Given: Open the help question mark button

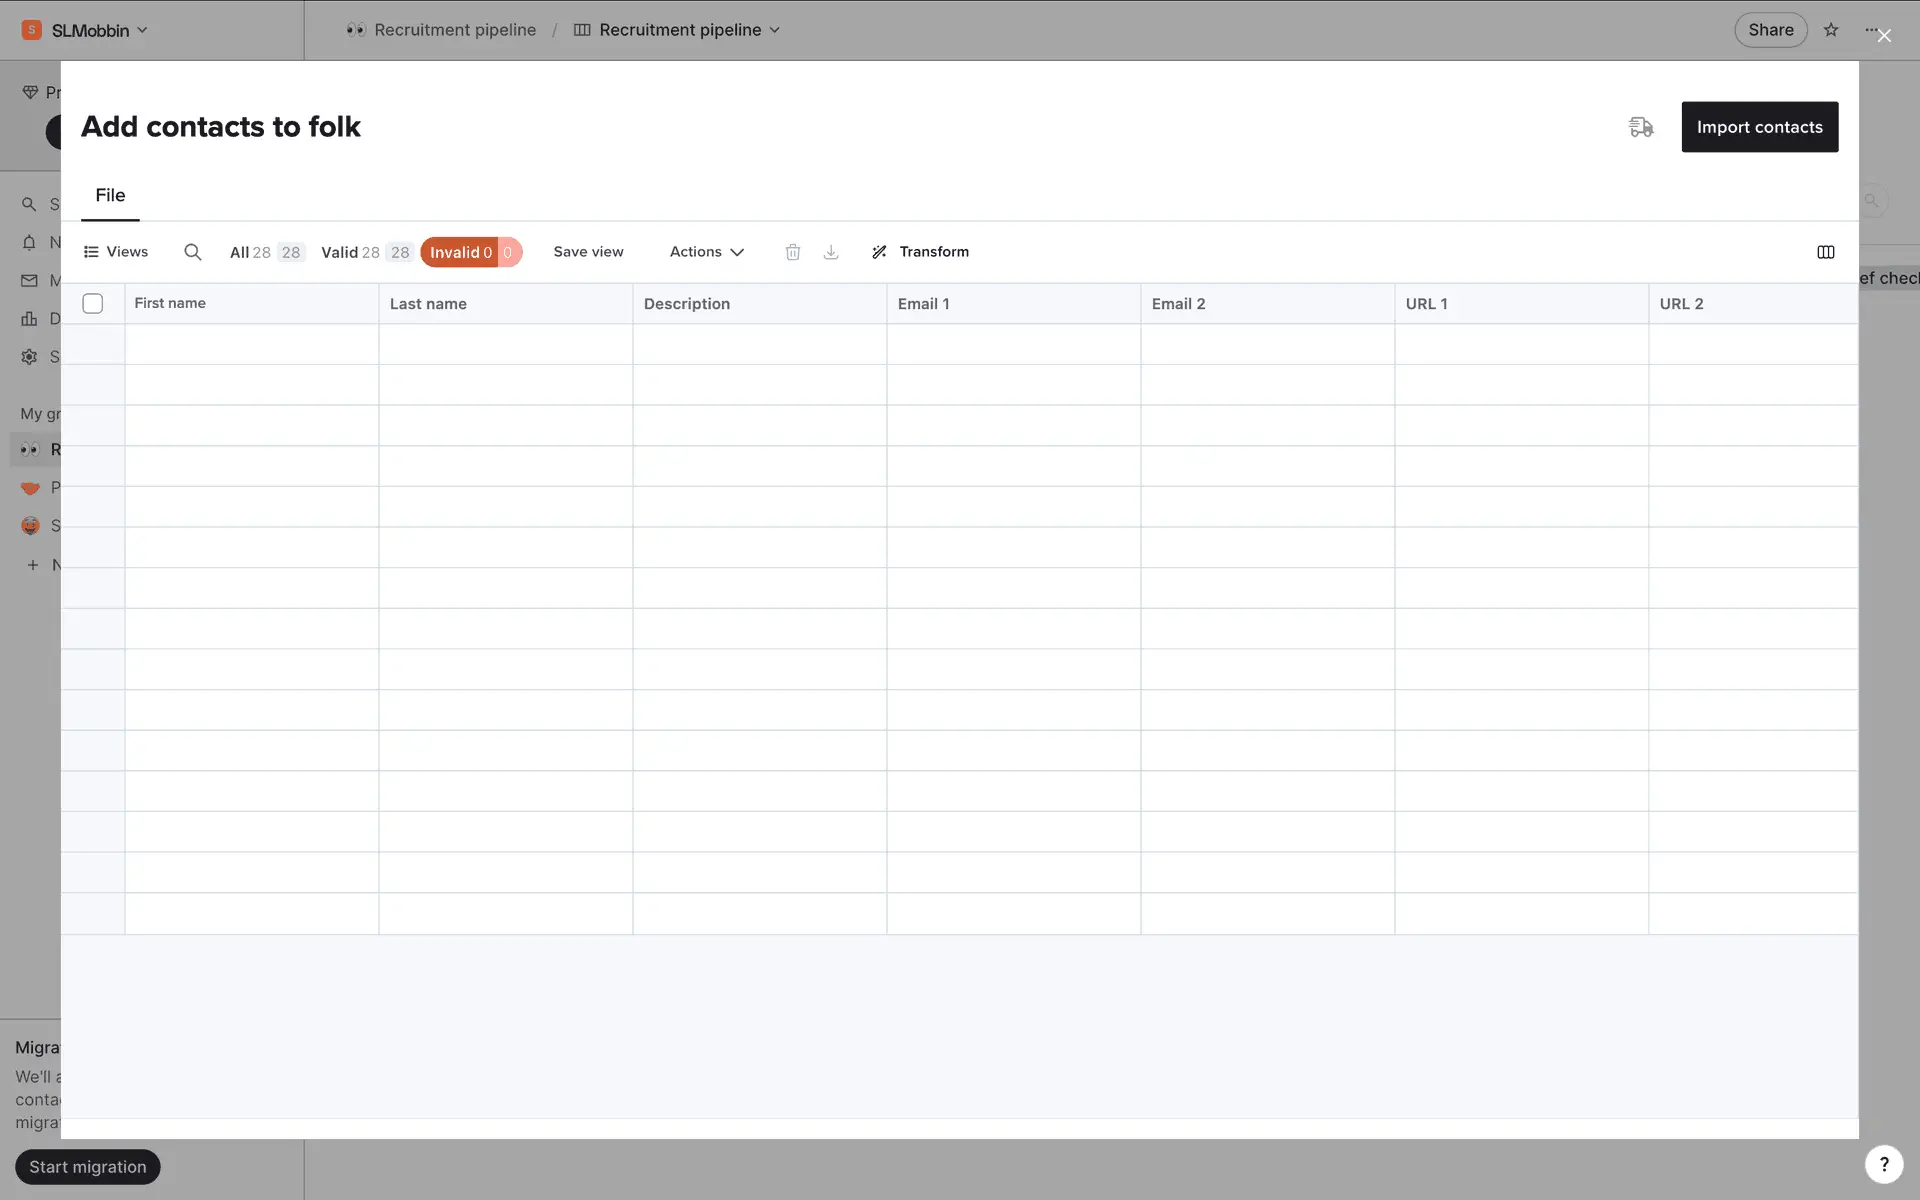Looking at the screenshot, I should click(x=1883, y=1164).
